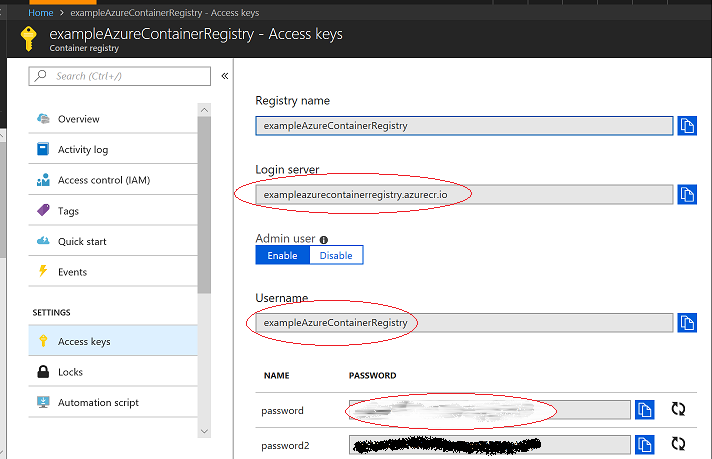Click the NAME column header
The image size is (712, 459).
(x=277, y=375)
